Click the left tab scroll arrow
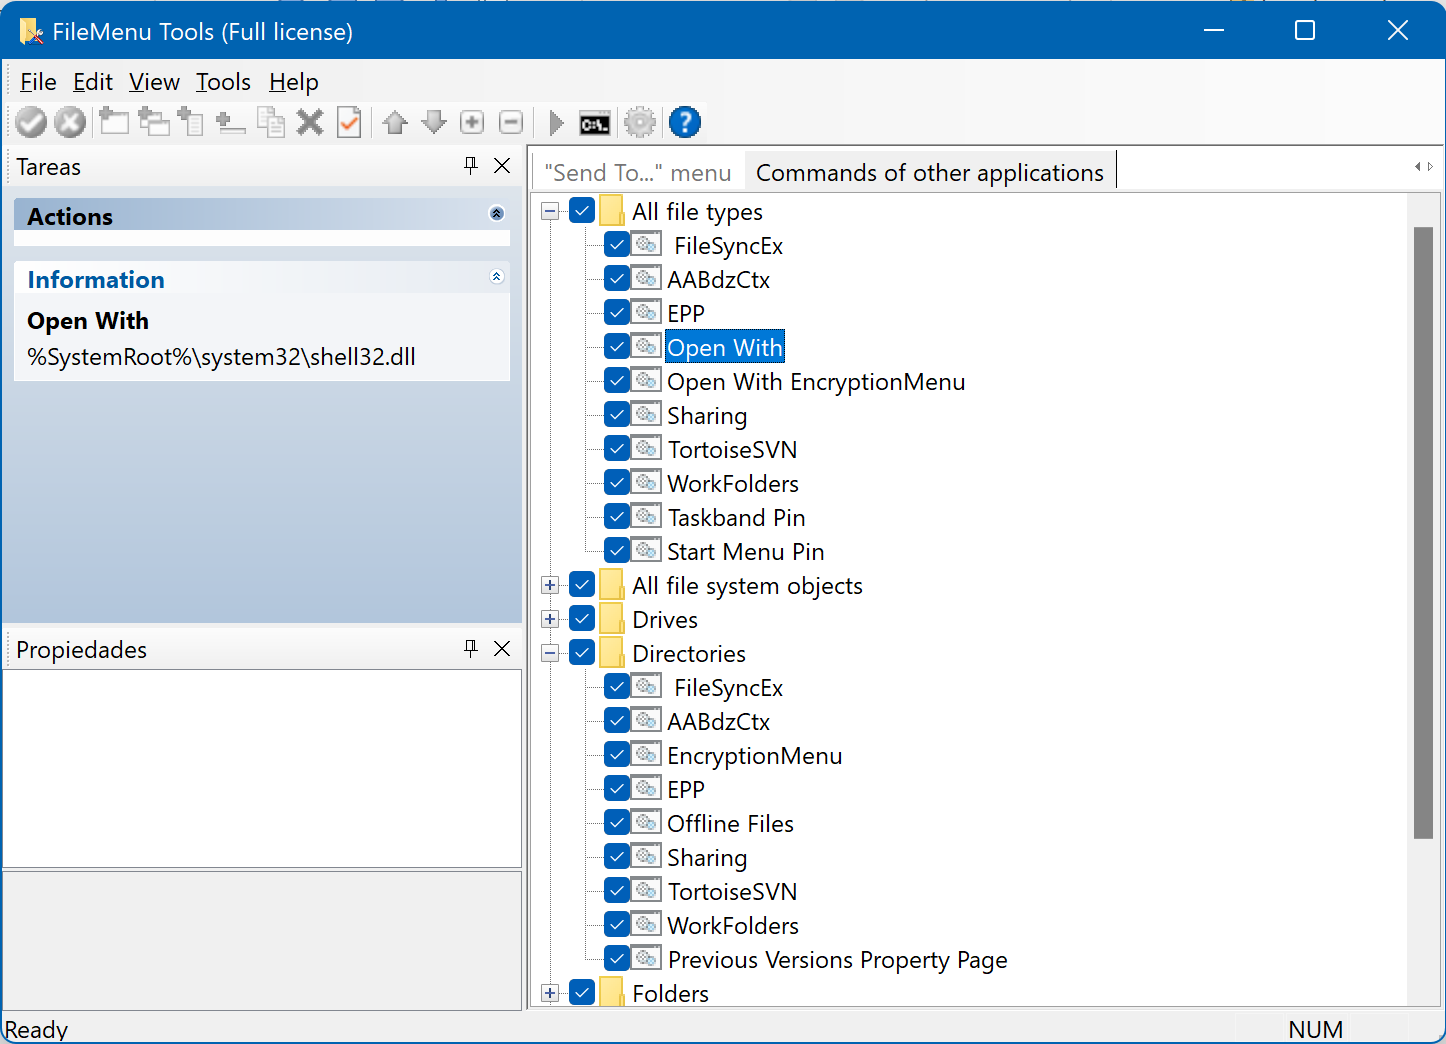The image size is (1446, 1044). tap(1417, 167)
